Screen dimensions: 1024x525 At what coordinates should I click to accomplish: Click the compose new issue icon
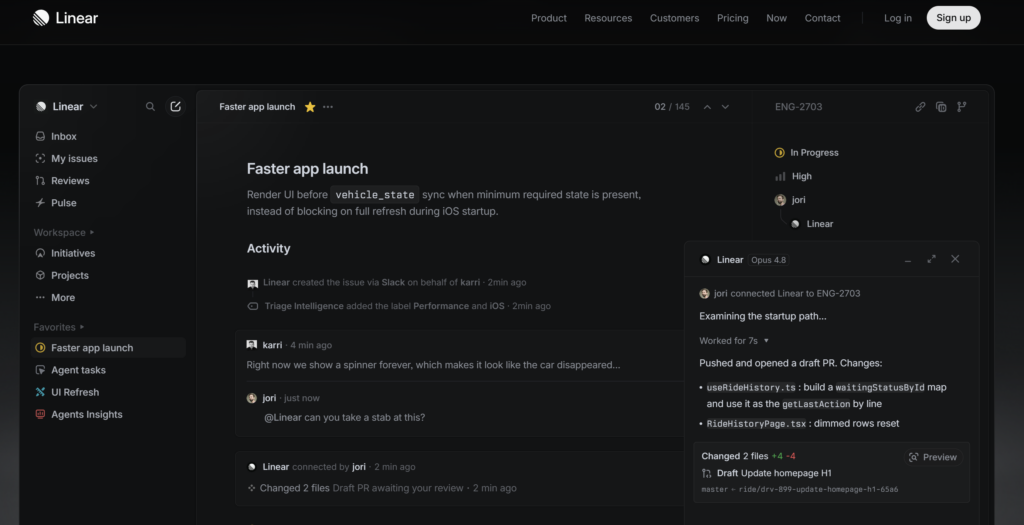176,106
